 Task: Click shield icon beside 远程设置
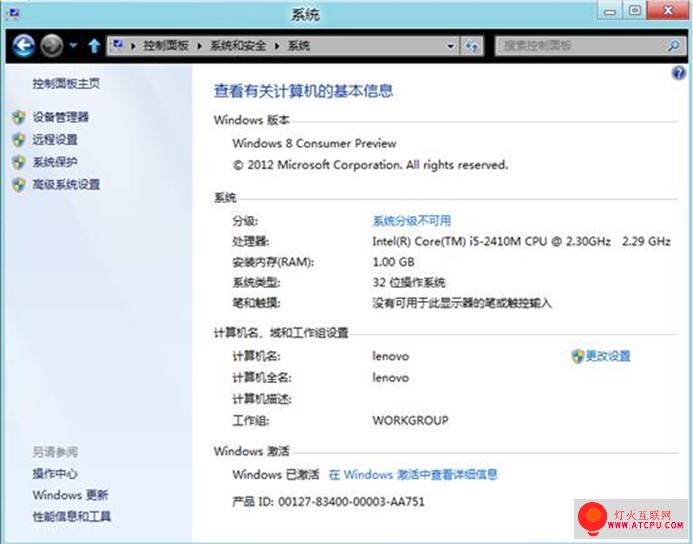pos(19,140)
